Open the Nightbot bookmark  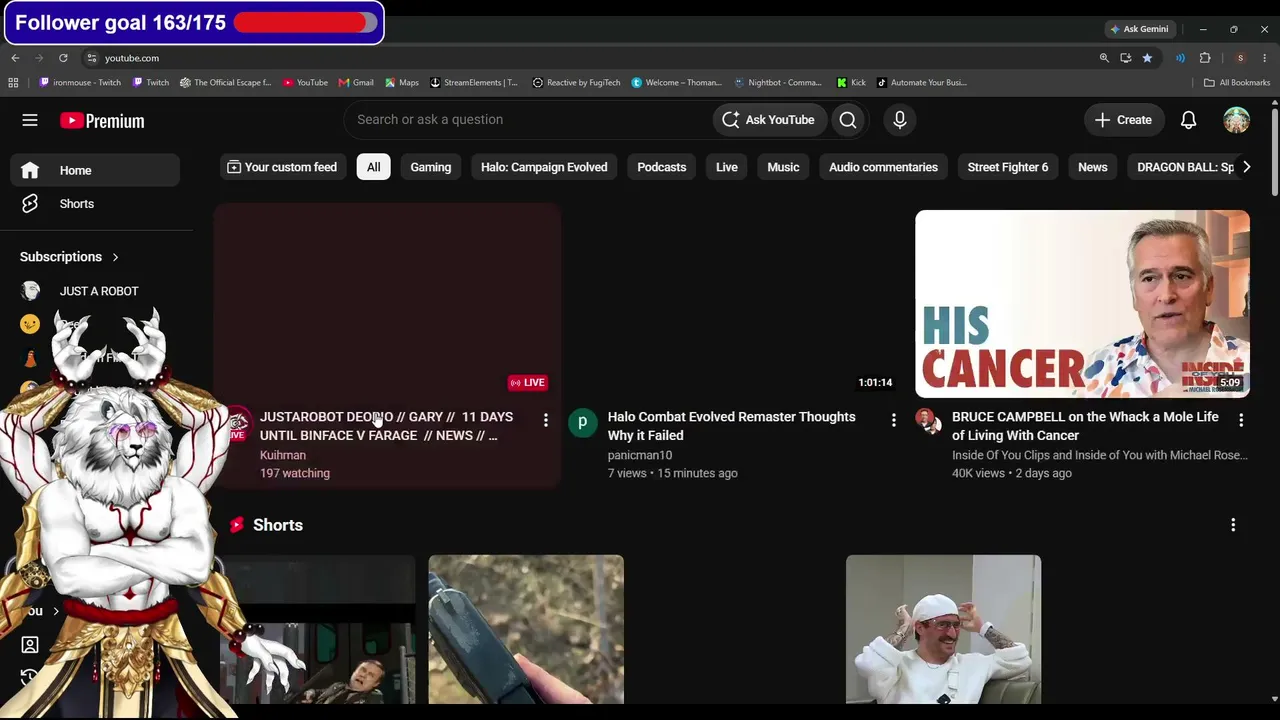point(778,83)
